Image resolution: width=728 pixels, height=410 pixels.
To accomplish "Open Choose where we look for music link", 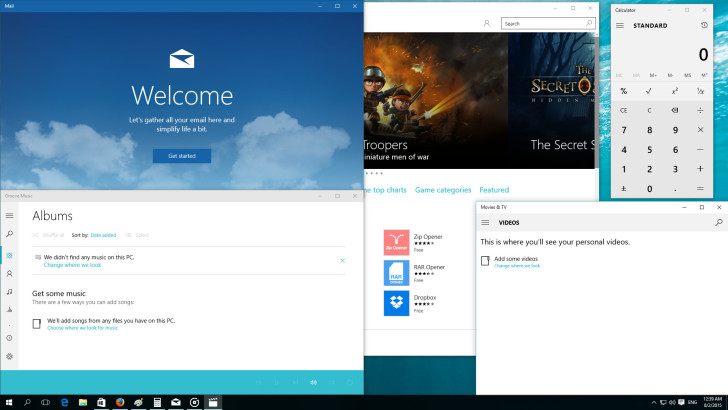I will (x=83, y=328).
